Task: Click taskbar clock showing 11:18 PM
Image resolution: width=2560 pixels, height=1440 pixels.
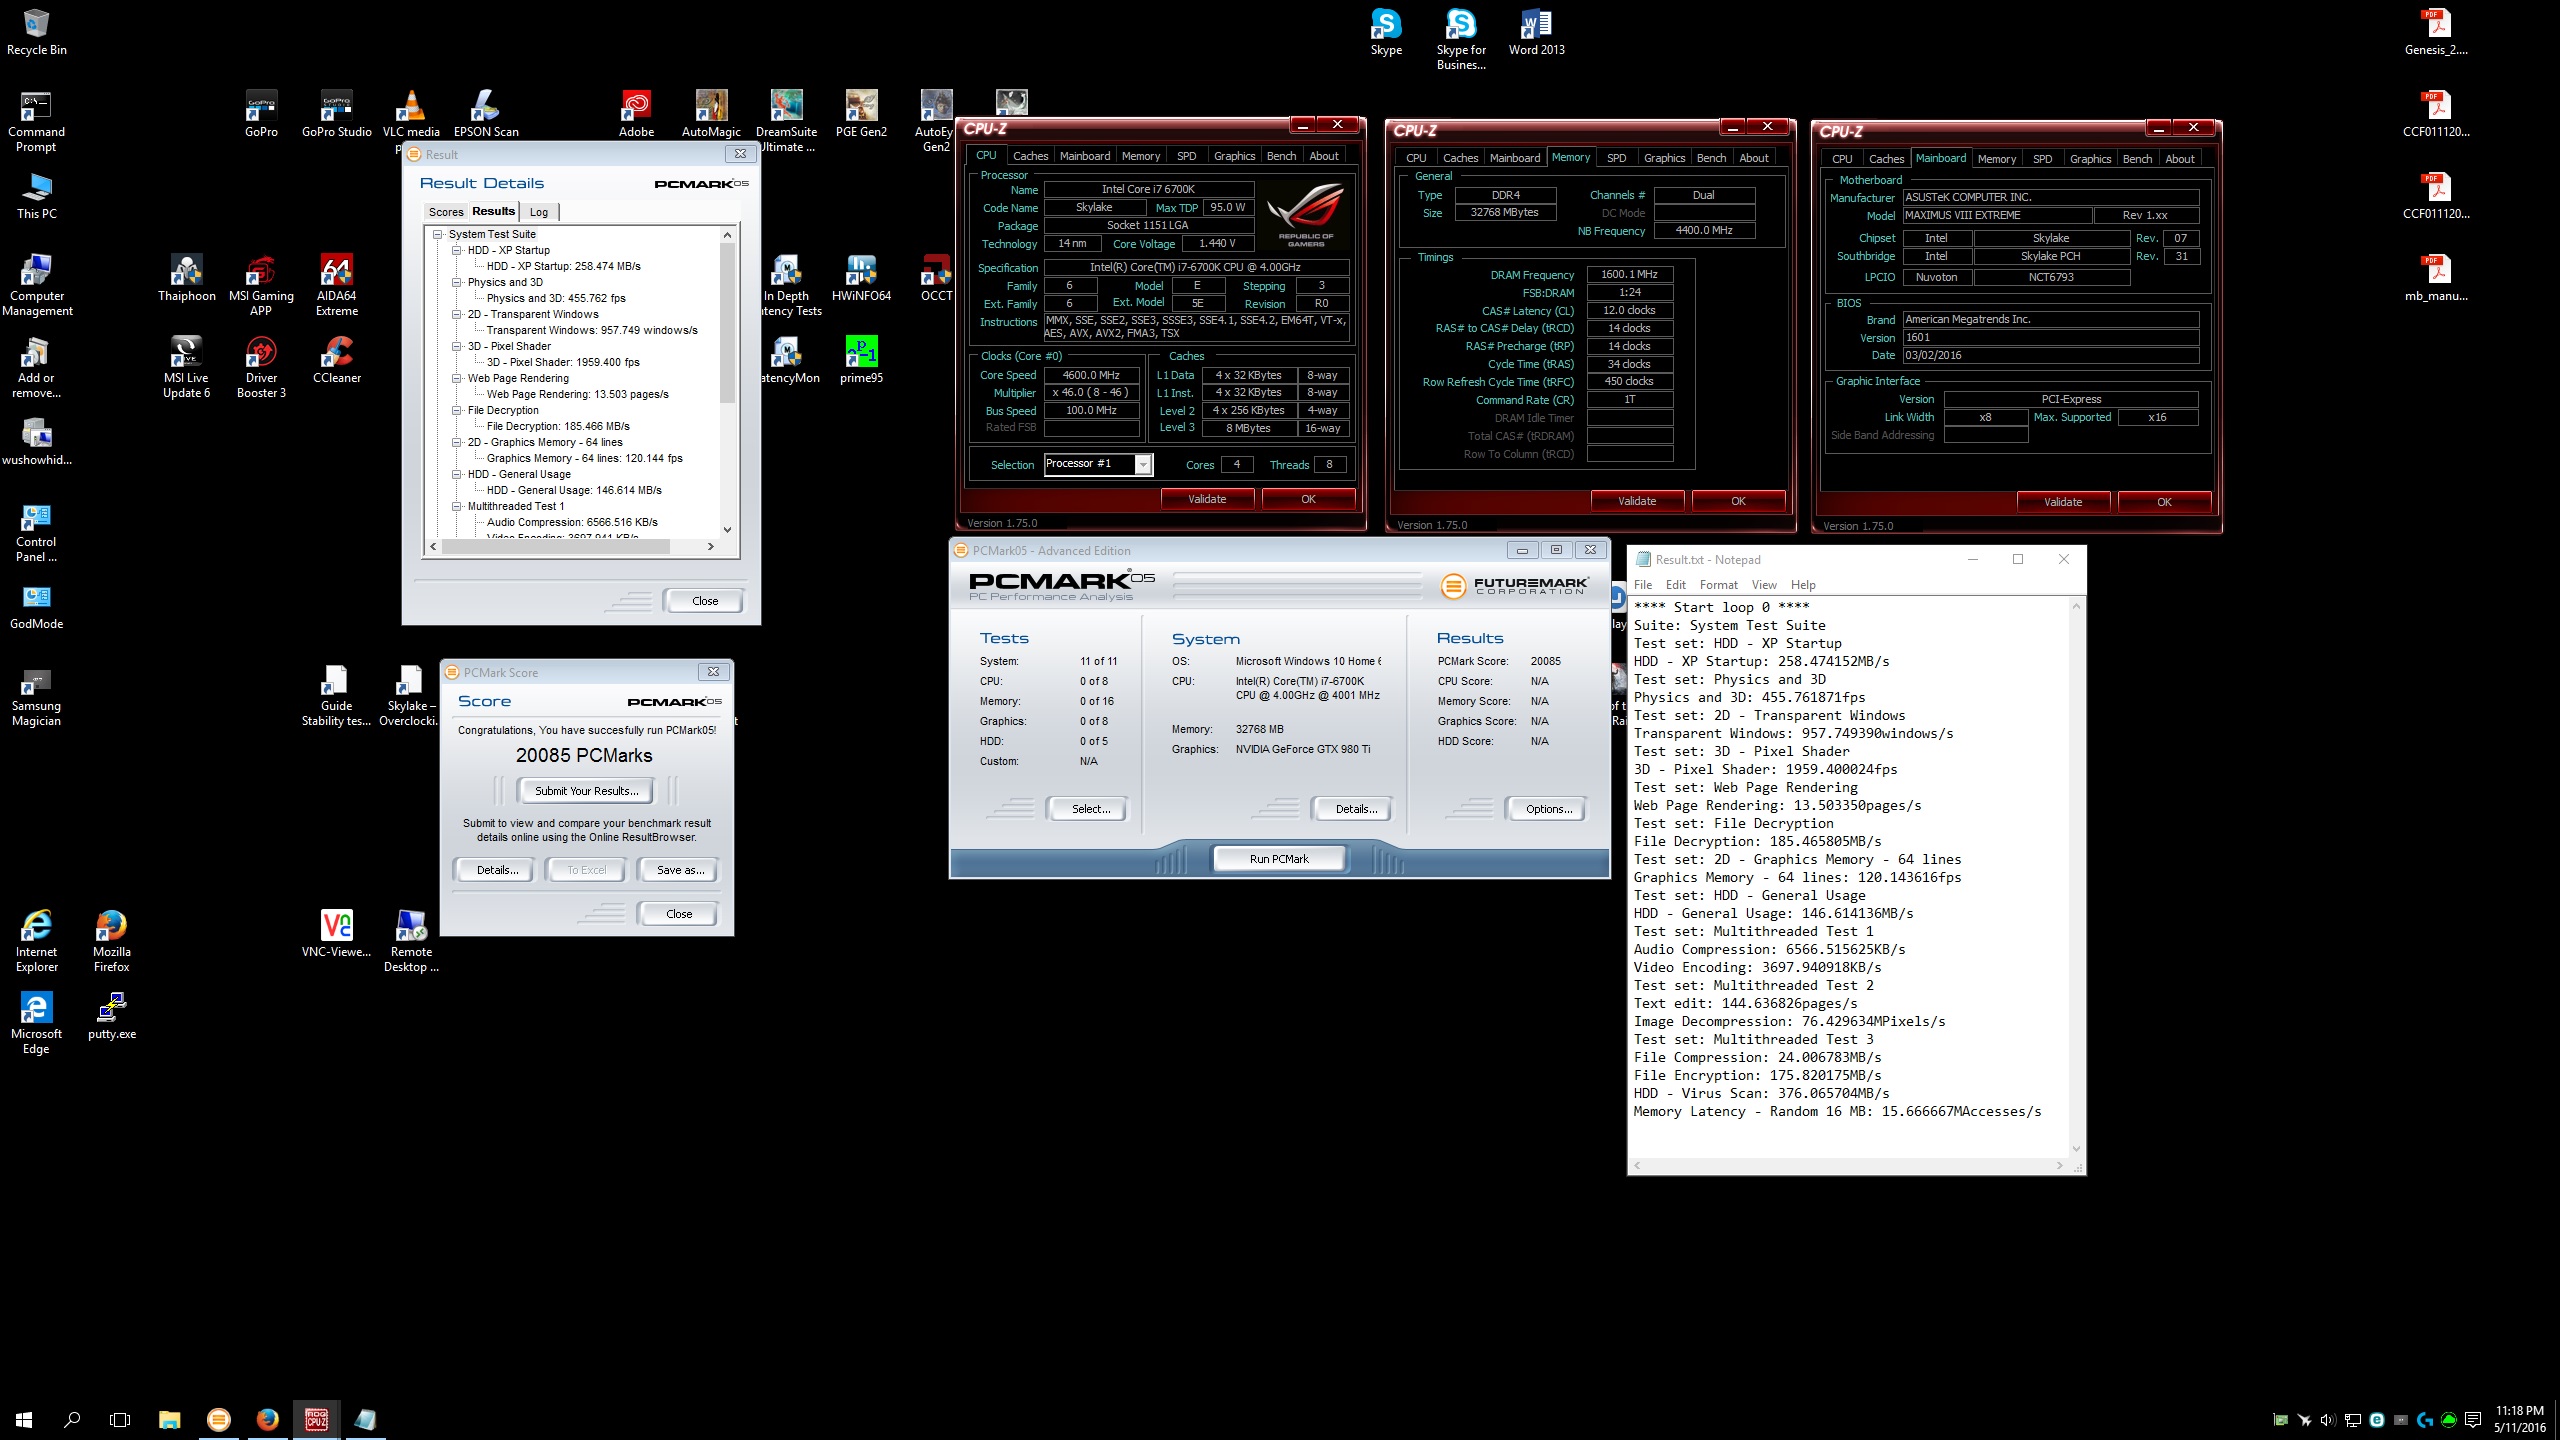Action: click(2519, 1419)
